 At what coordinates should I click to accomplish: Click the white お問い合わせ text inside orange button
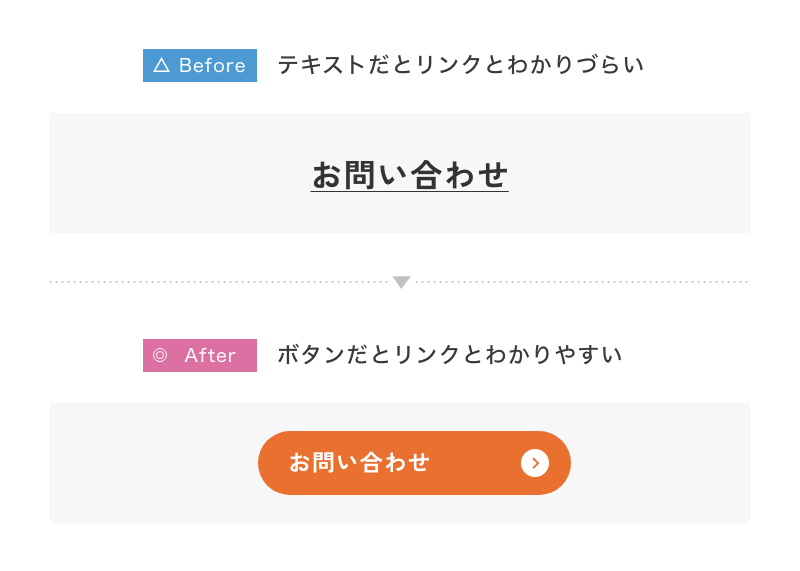click(x=359, y=463)
